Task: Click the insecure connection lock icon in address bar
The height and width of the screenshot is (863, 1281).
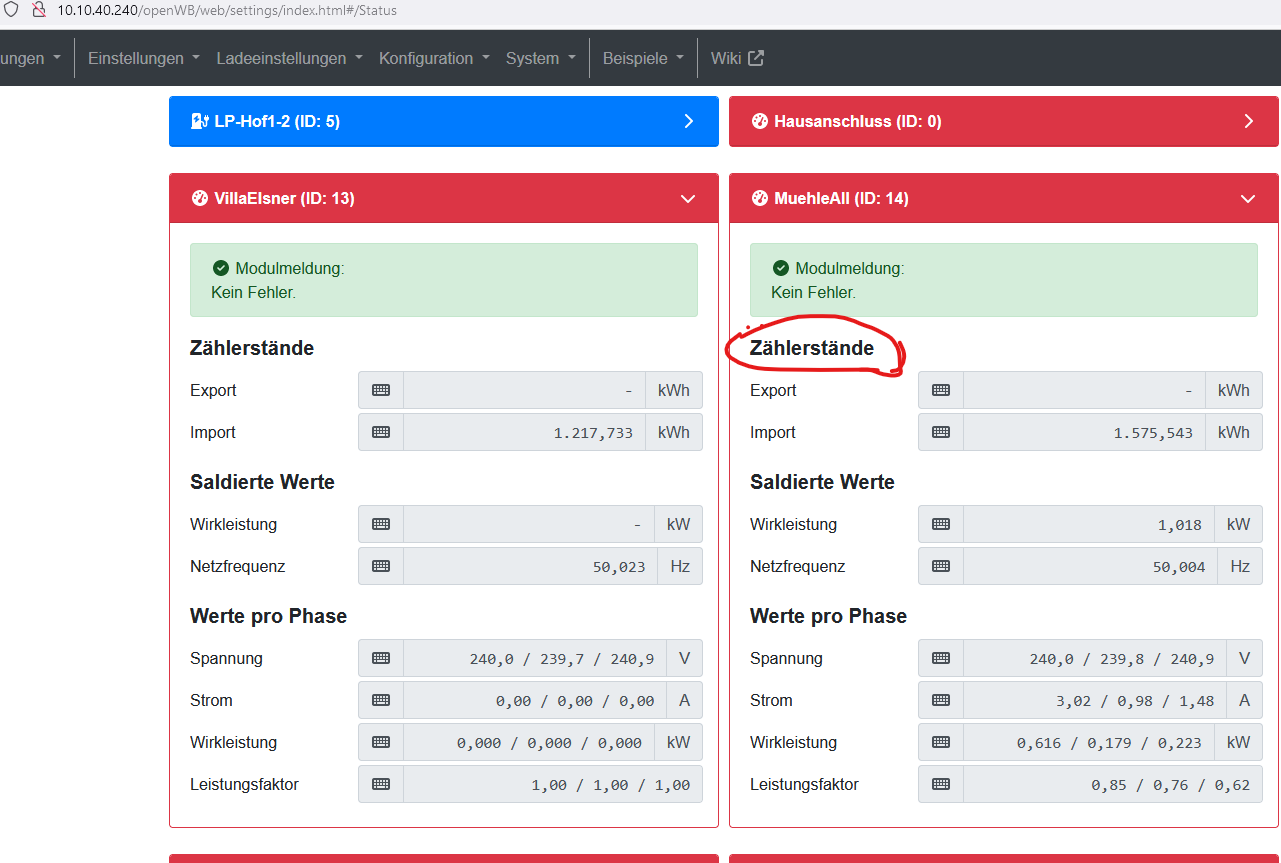Action: pyautogui.click(x=39, y=10)
